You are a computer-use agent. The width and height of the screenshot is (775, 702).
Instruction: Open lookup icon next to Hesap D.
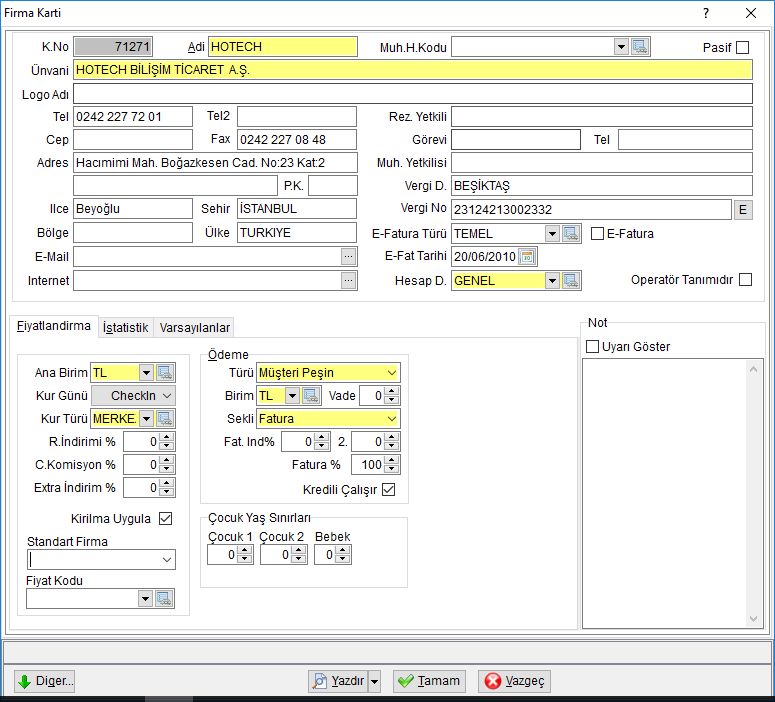click(x=571, y=281)
